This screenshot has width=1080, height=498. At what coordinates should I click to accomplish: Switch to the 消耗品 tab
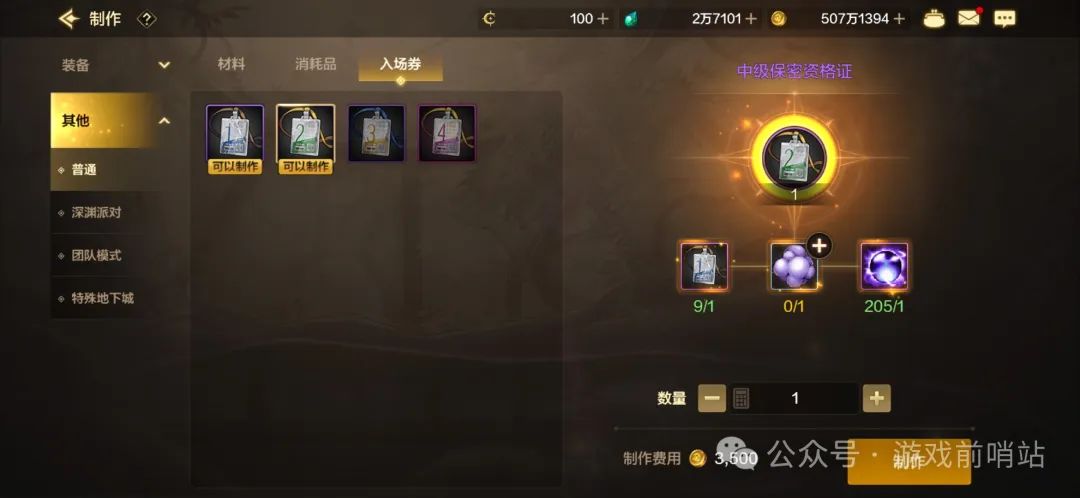click(315, 64)
